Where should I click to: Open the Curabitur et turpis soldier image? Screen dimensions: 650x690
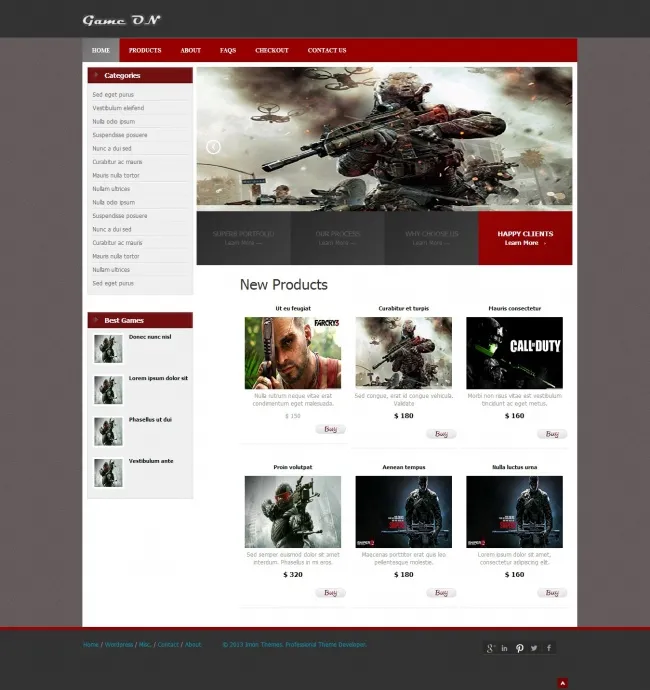[x=404, y=353]
